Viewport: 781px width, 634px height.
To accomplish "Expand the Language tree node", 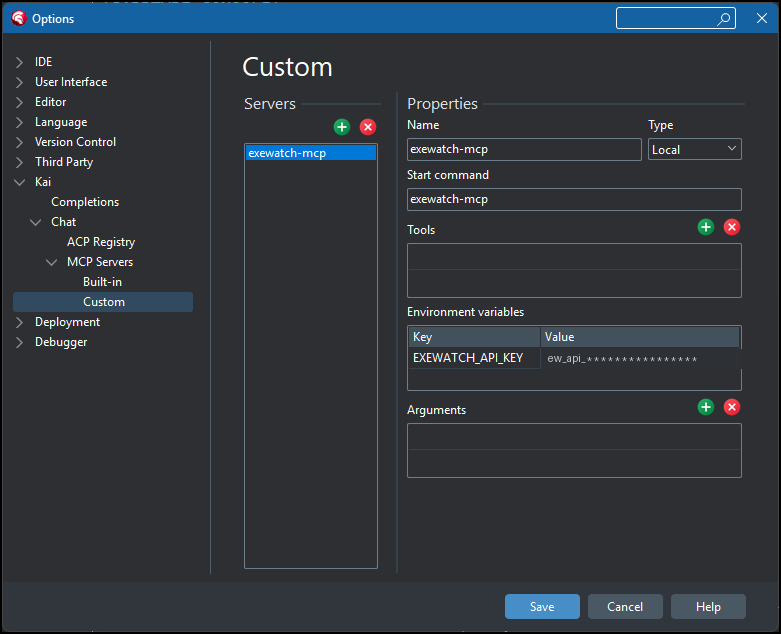I will click(19, 122).
